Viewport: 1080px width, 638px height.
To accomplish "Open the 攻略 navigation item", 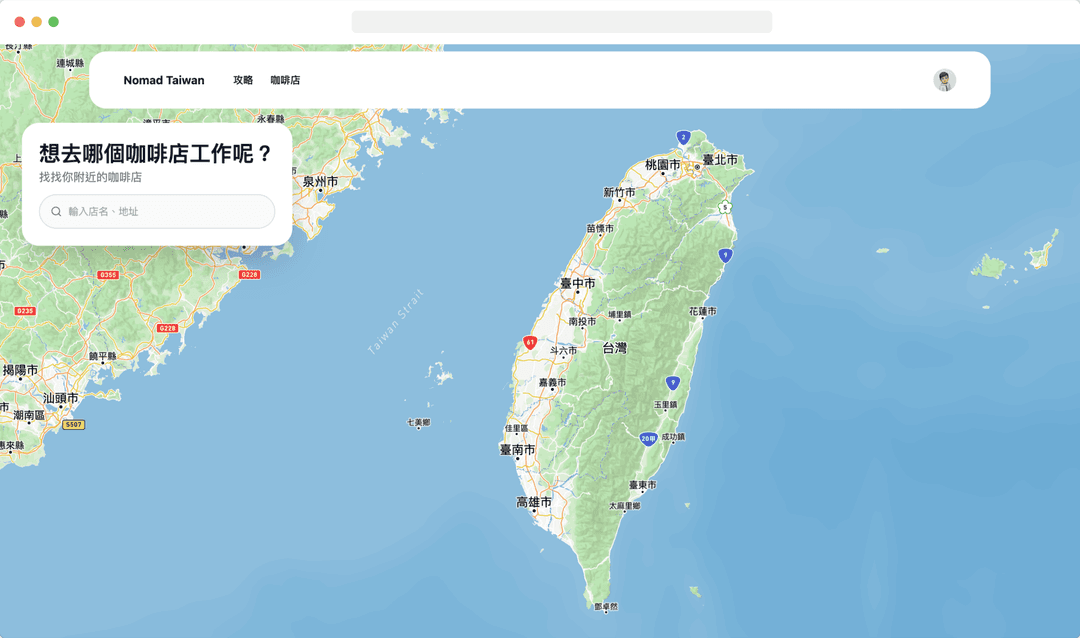I will (x=243, y=80).
